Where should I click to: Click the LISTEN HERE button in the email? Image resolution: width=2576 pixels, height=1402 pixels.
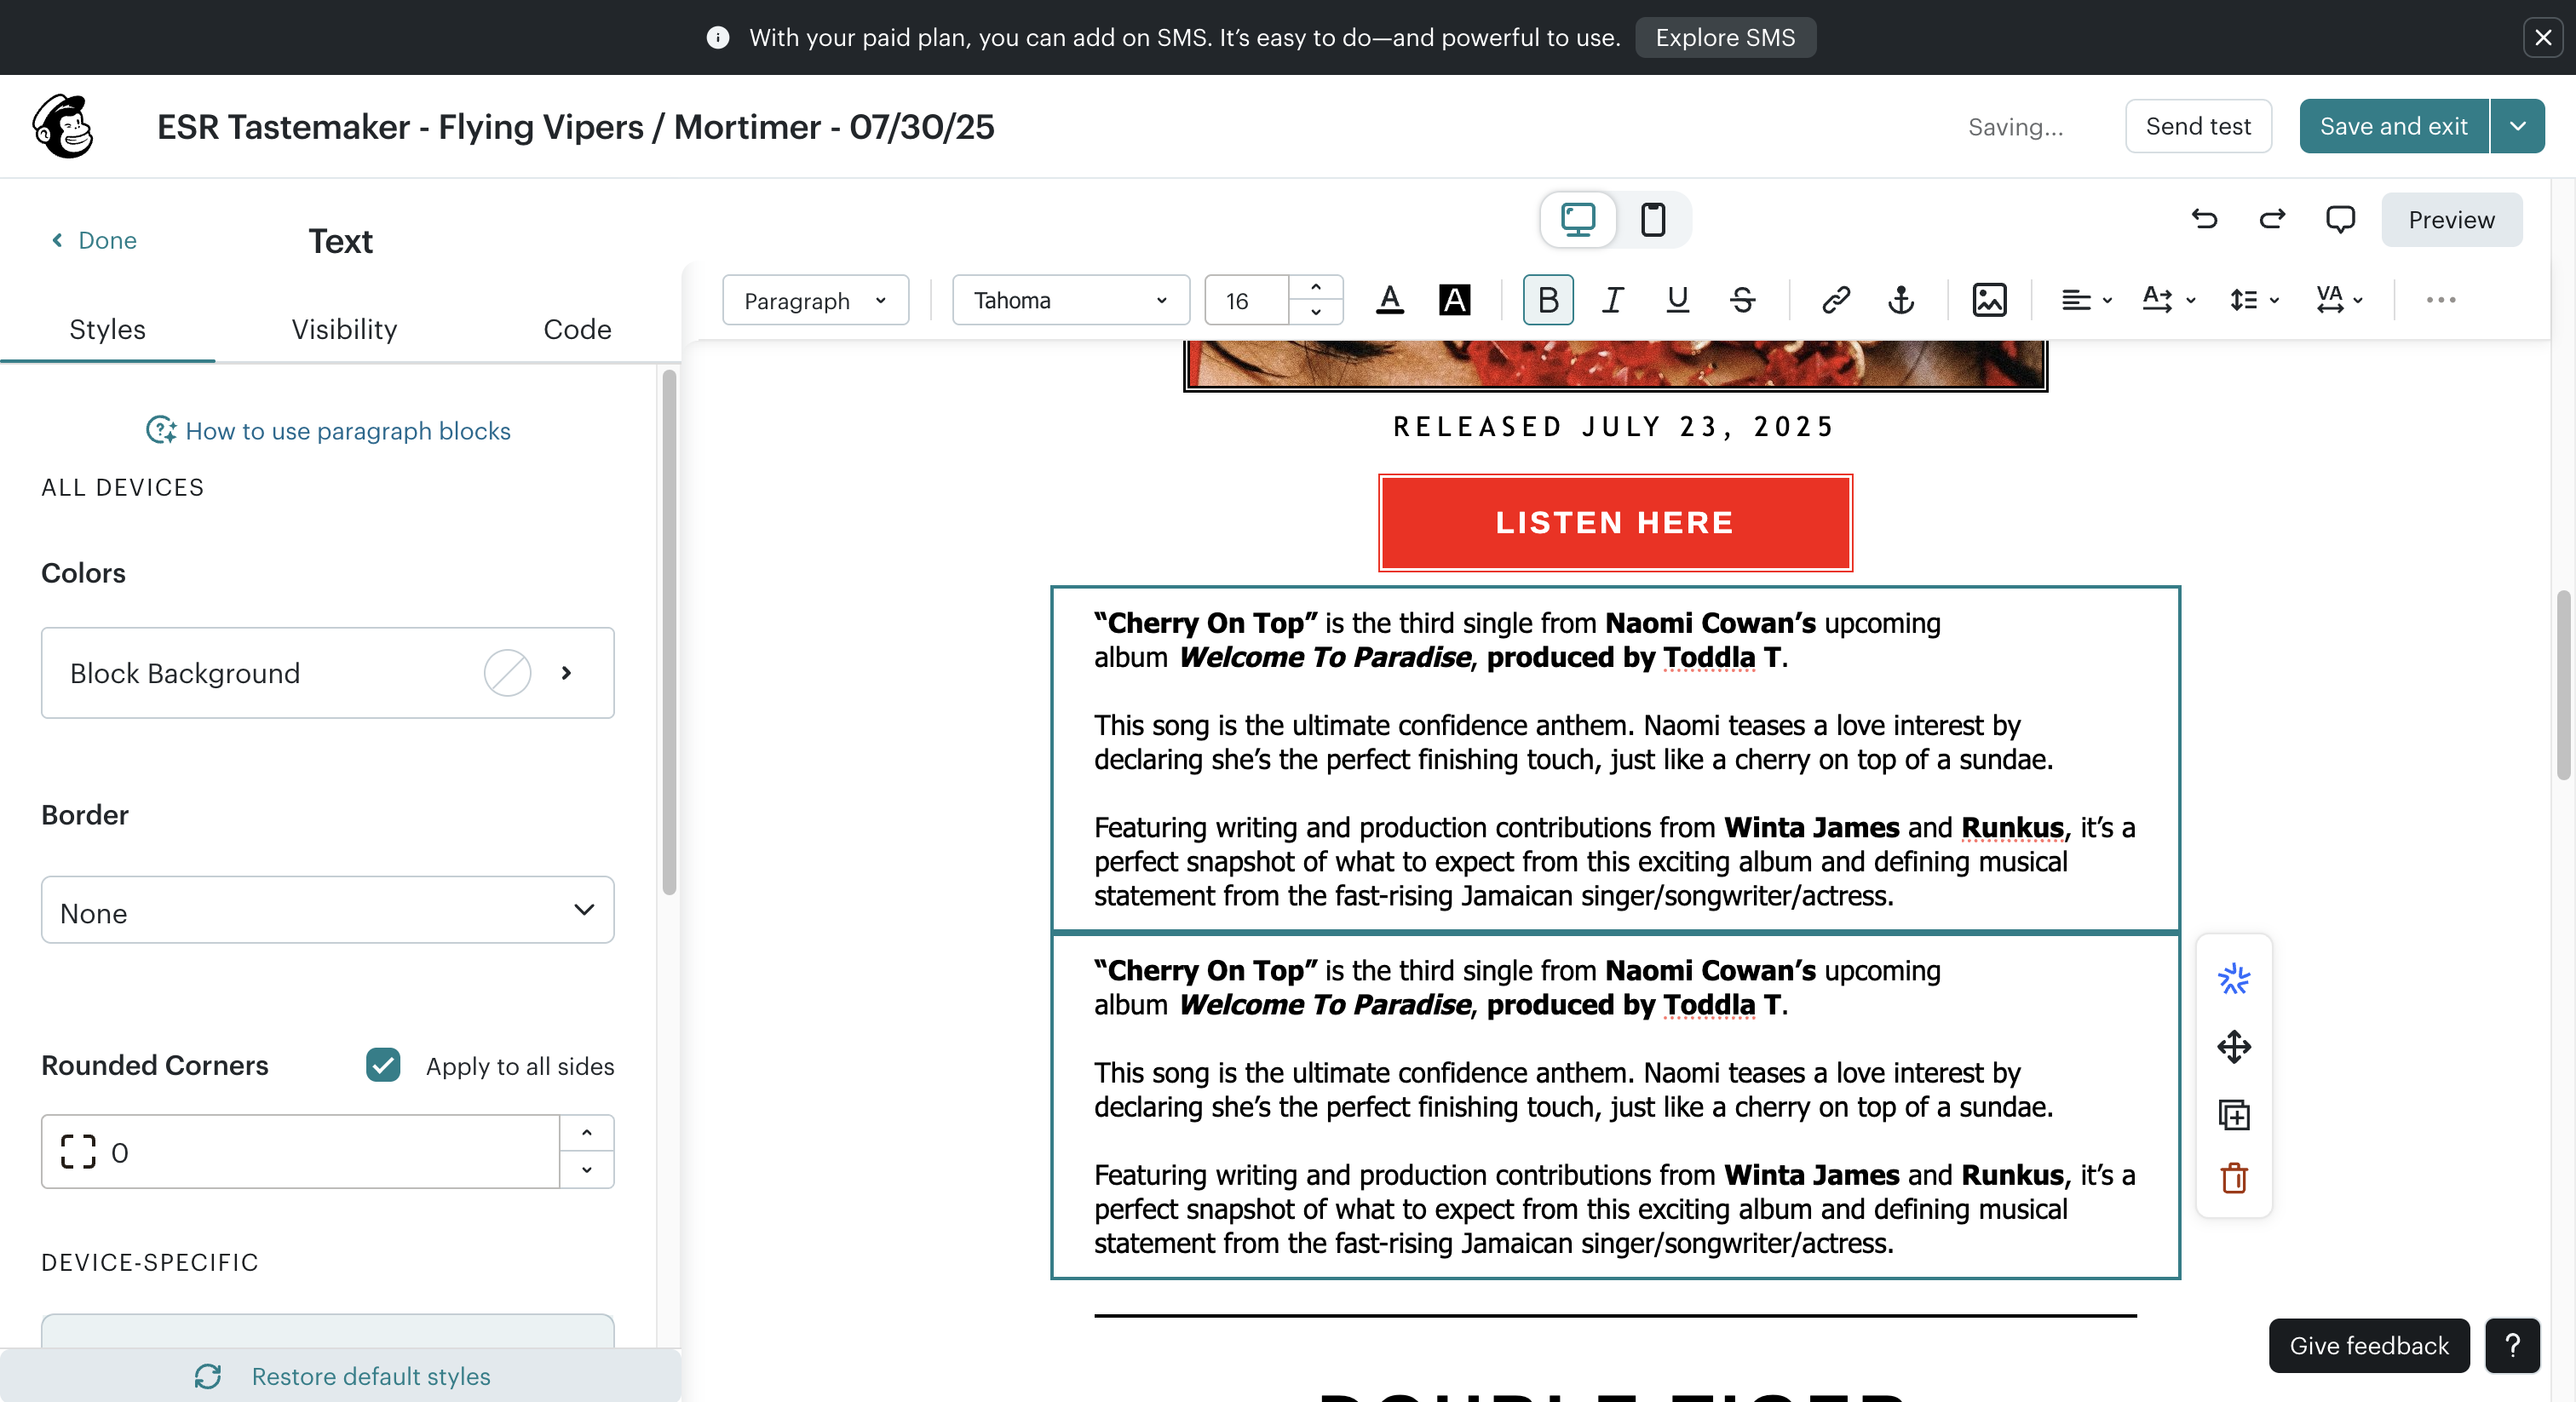1615,523
